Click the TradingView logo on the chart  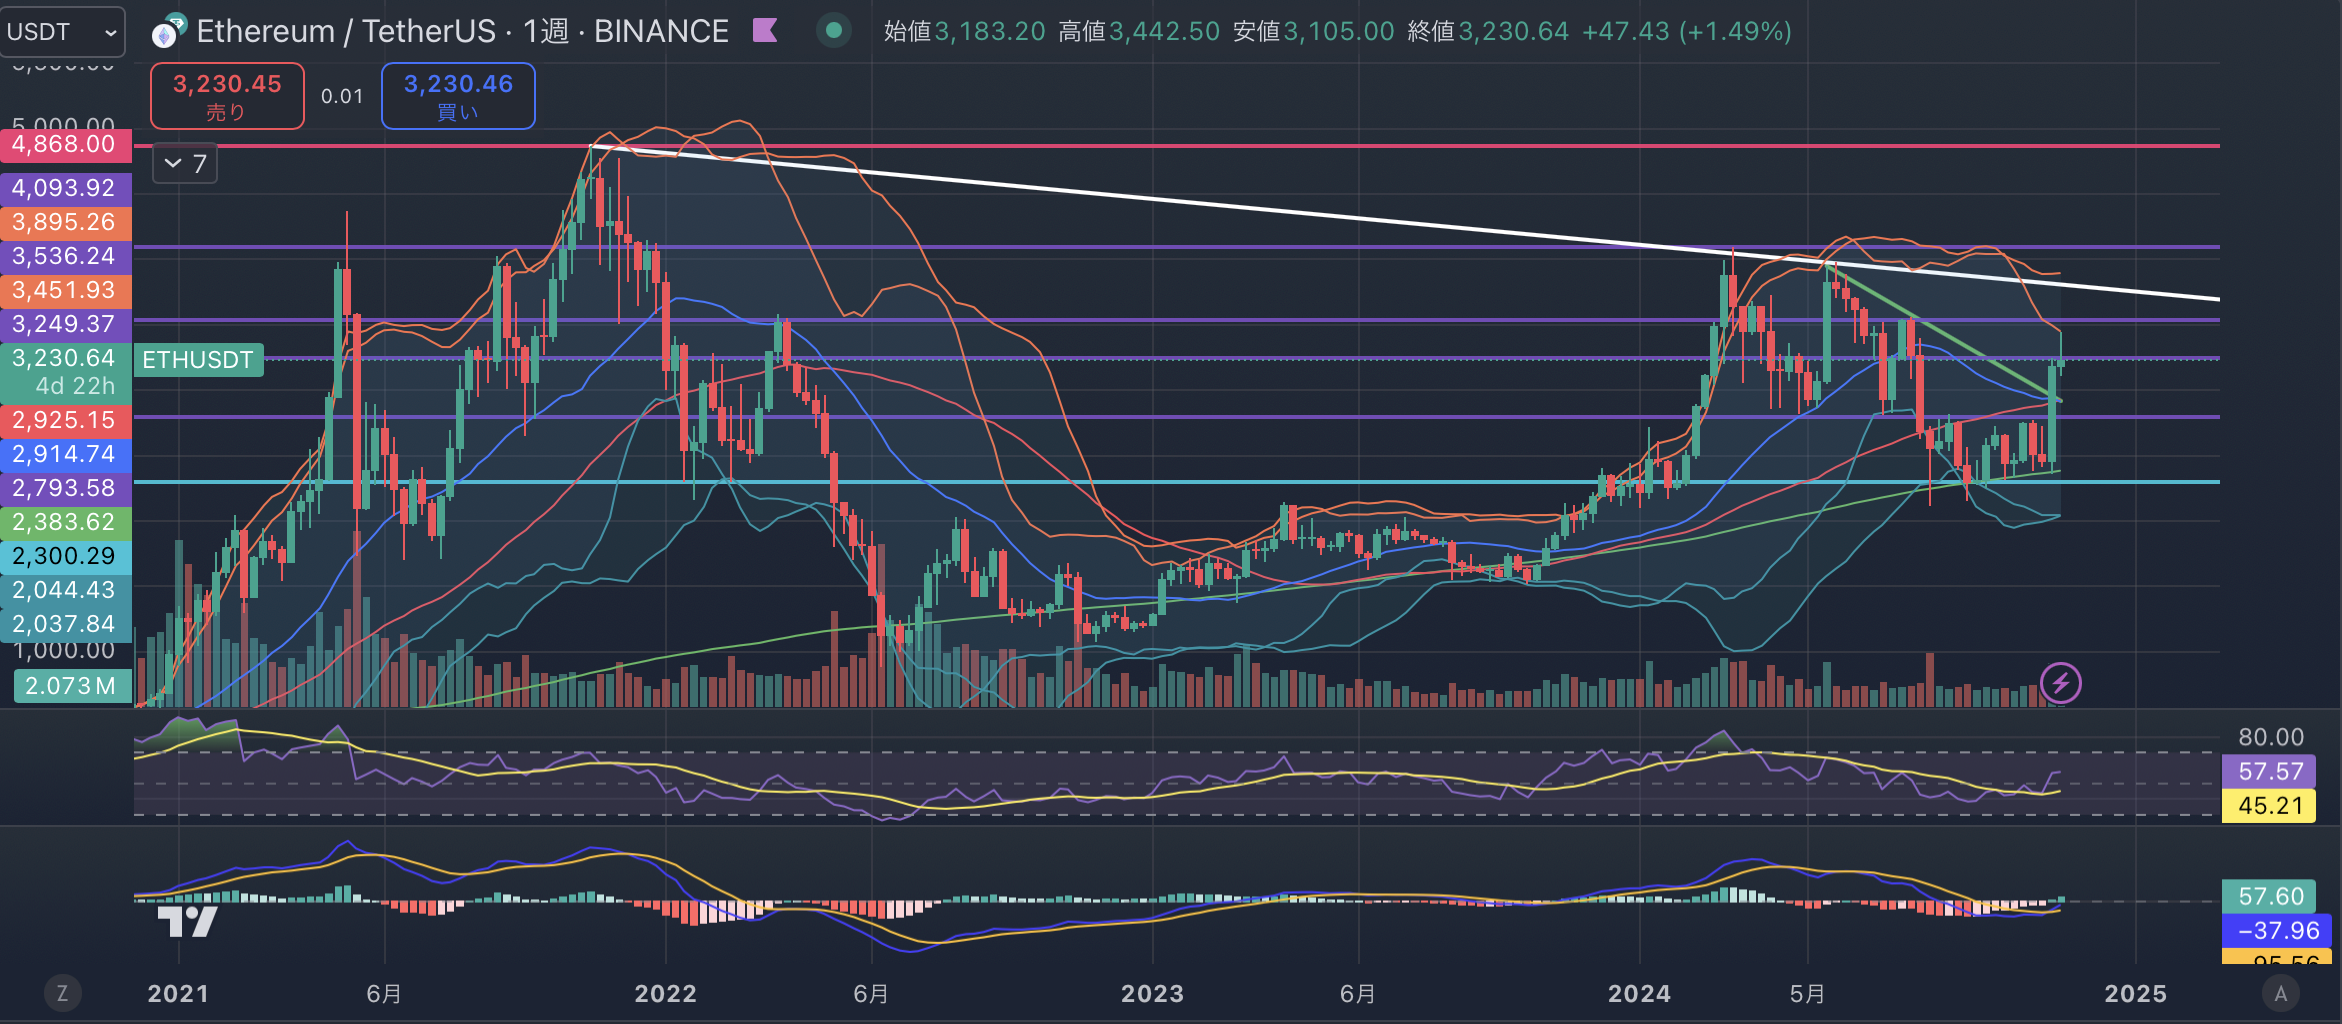(x=188, y=920)
